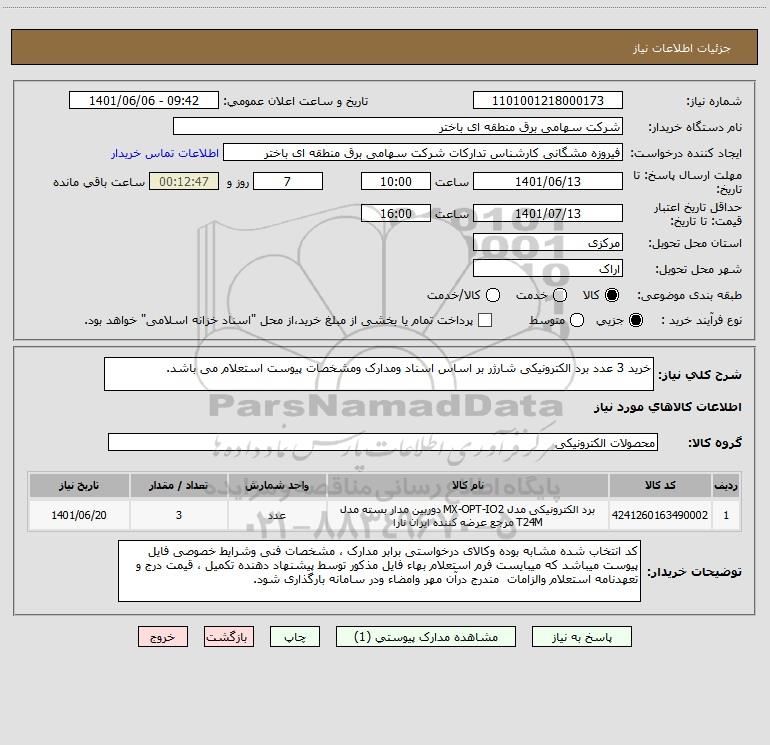The height and width of the screenshot is (745, 770).
Task: Click the countdown timer 00:12:47
Action: coord(184,181)
